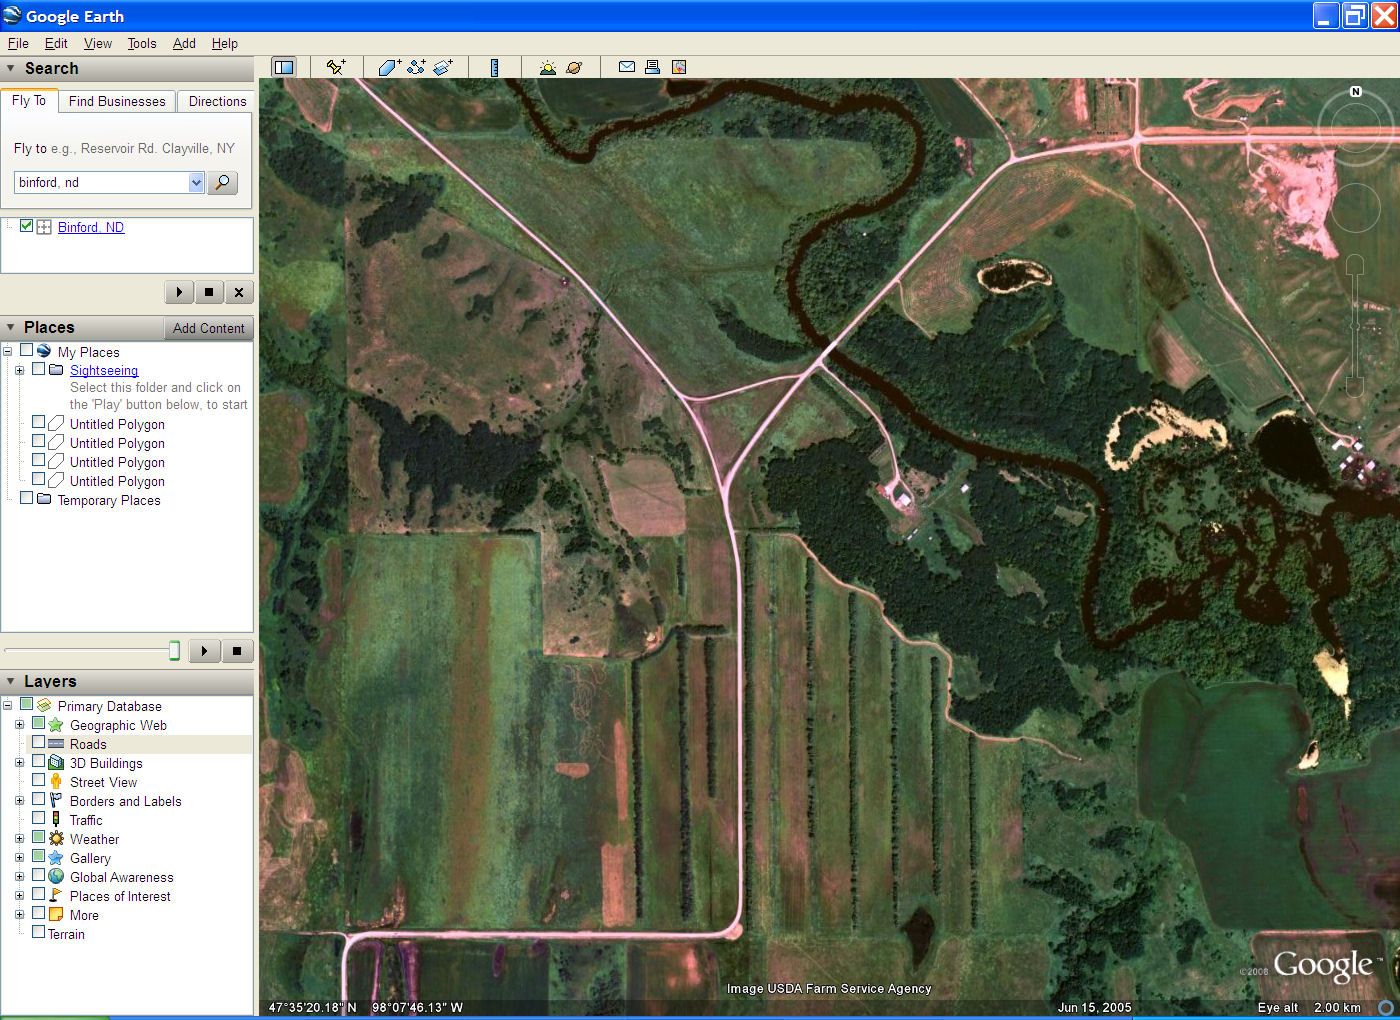This screenshot has width=1400, height=1020.
Task: Click the 3D Buildings layer icon
Action: (56, 762)
